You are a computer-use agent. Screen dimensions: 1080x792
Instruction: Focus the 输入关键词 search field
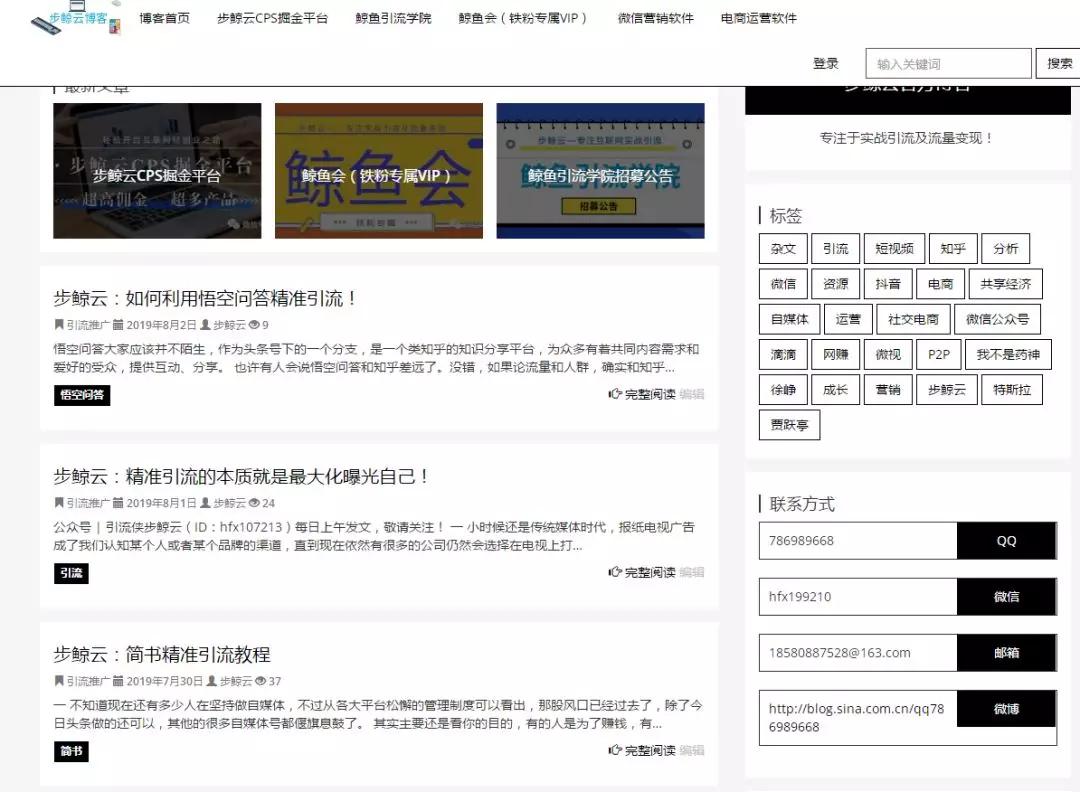click(948, 63)
